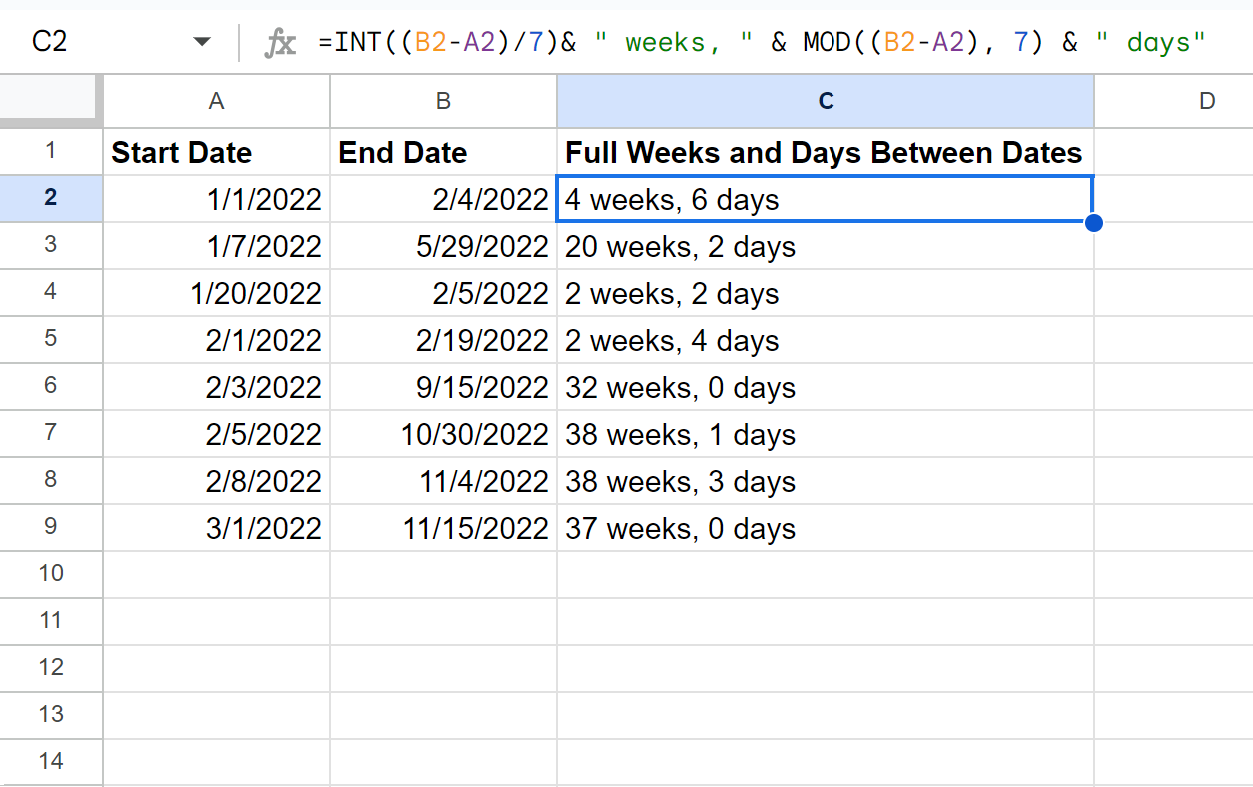Select row 6 header
The image size is (1253, 787).
pyautogui.click(x=51, y=387)
